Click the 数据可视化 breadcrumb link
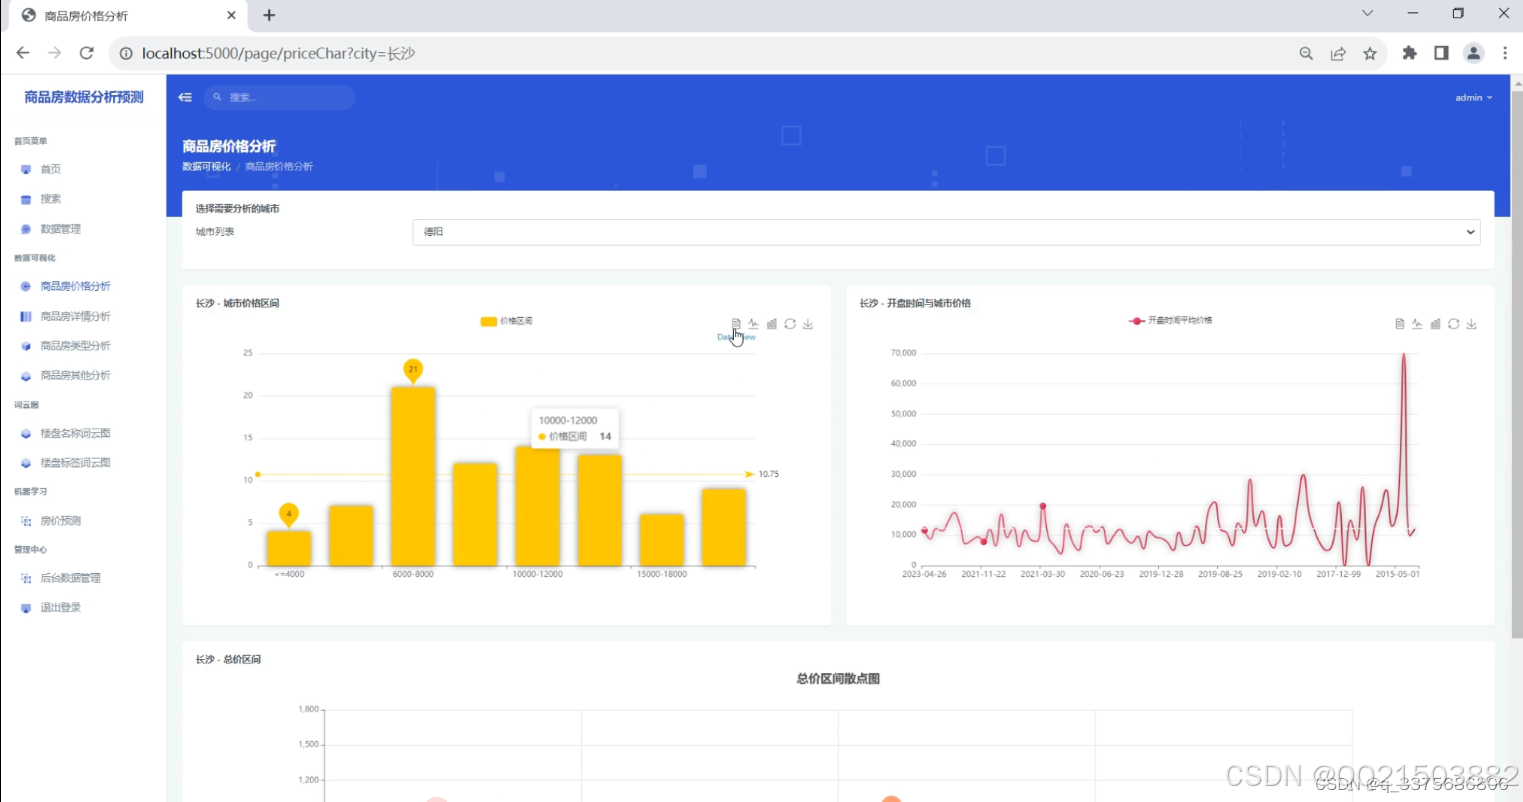1523x802 pixels. tap(206, 166)
